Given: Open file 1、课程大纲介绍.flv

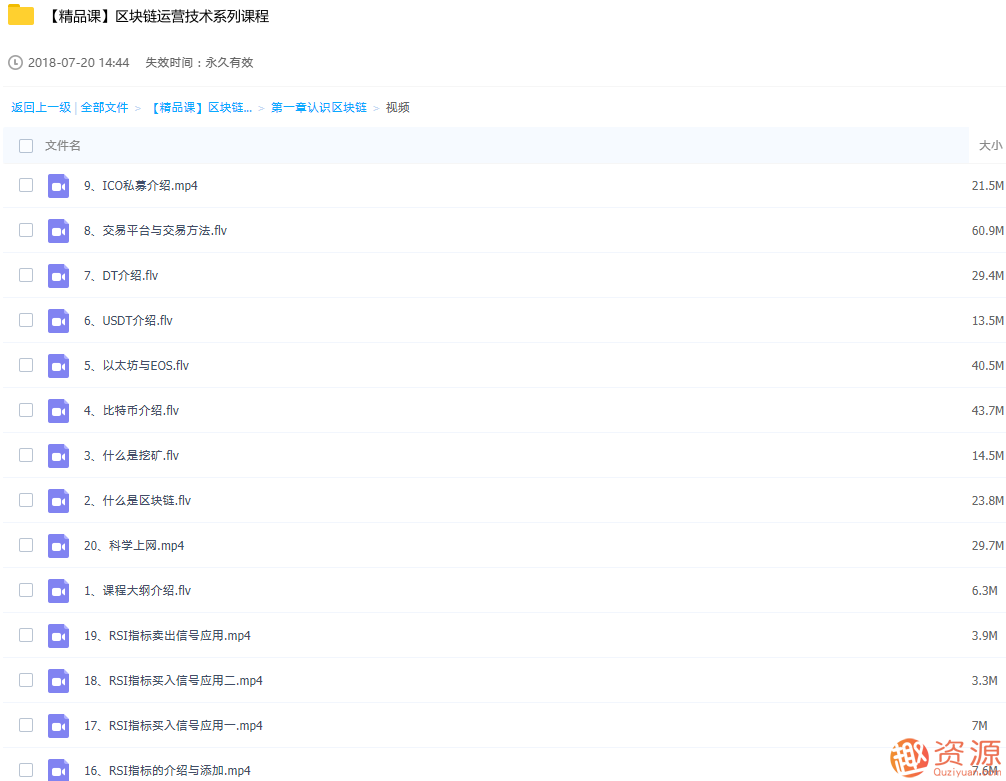Looking at the screenshot, I should click(x=137, y=590).
